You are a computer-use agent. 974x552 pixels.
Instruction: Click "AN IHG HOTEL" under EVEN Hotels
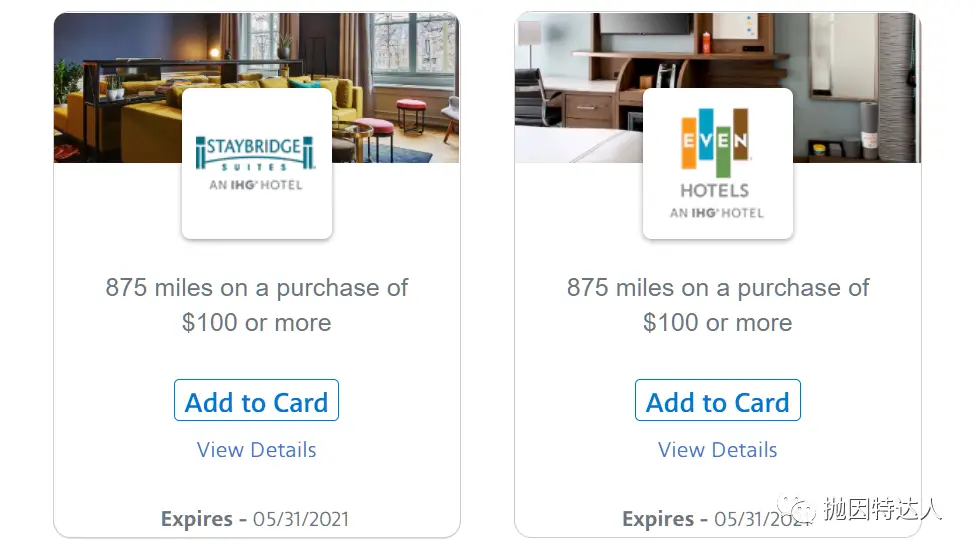coord(716,213)
